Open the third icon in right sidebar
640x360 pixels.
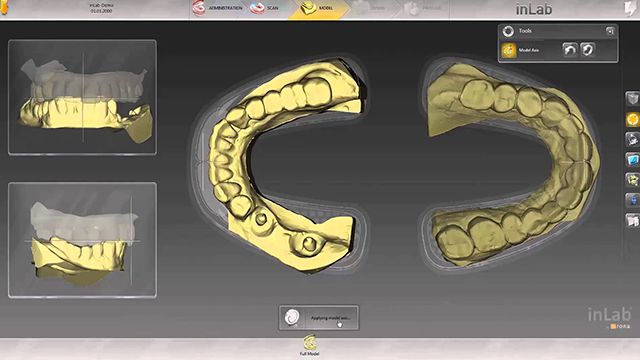click(632, 140)
